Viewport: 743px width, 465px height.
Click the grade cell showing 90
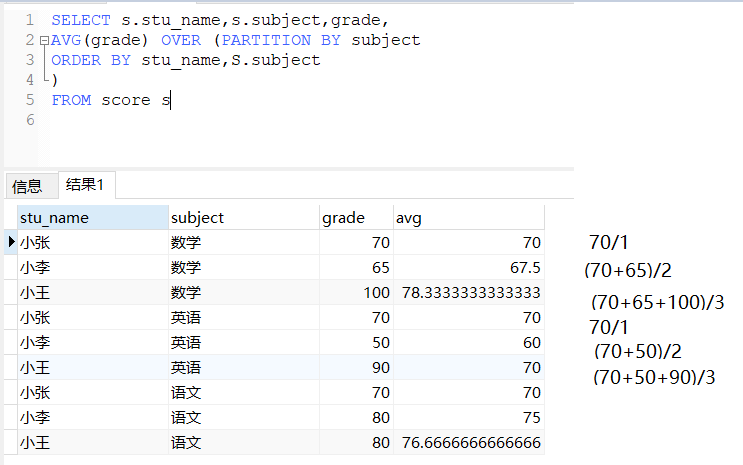(356, 367)
